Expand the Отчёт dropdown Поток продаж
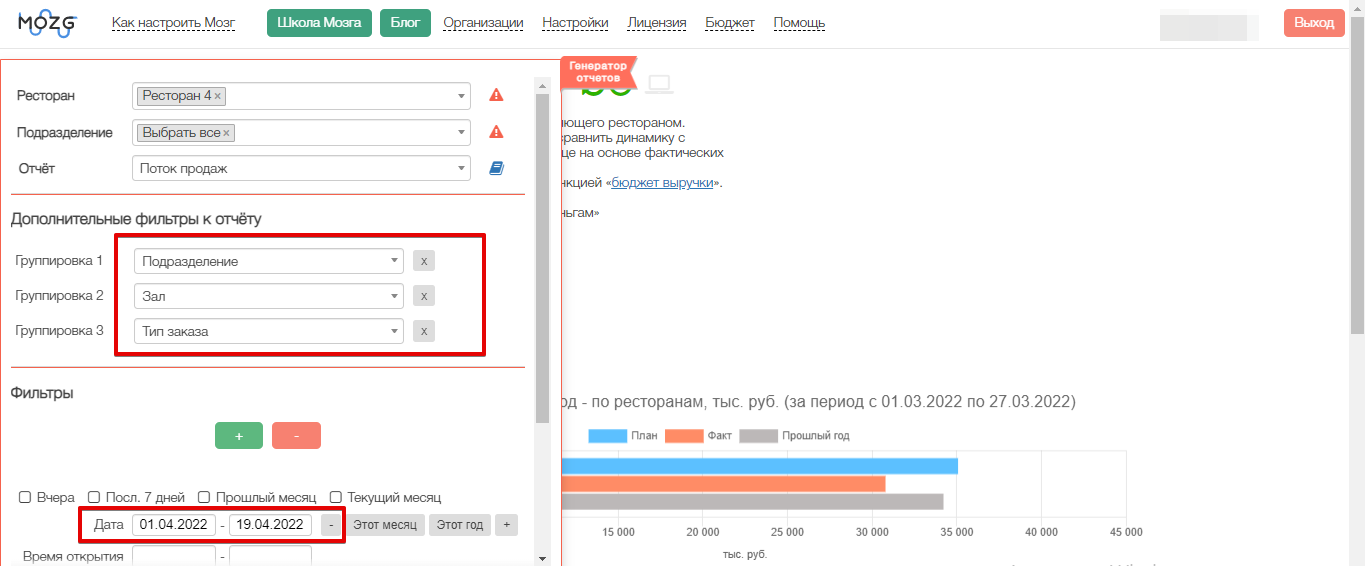The width and height of the screenshot is (1365, 566). click(301, 168)
